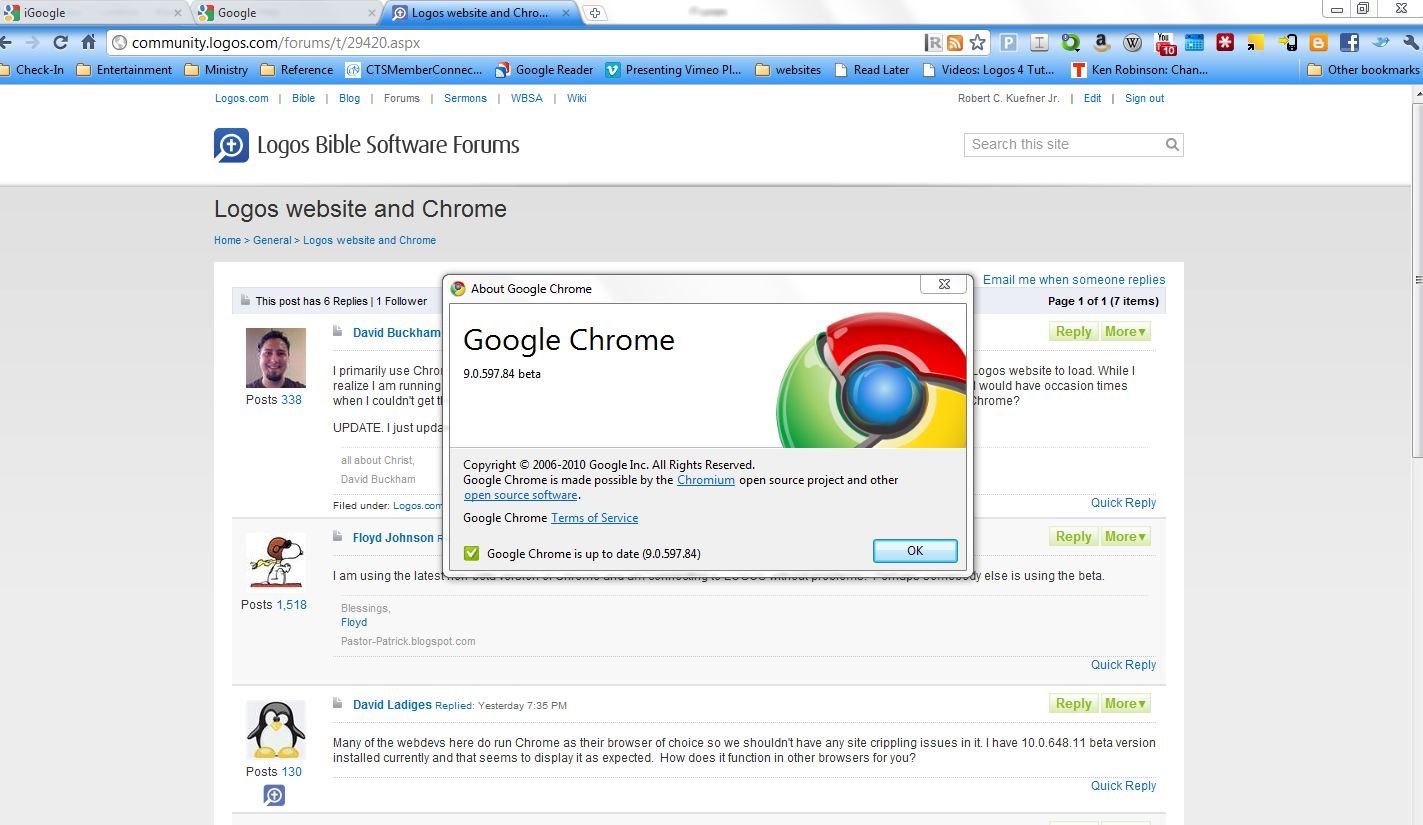Open More dropdown on David Ladiges' post

click(1125, 704)
